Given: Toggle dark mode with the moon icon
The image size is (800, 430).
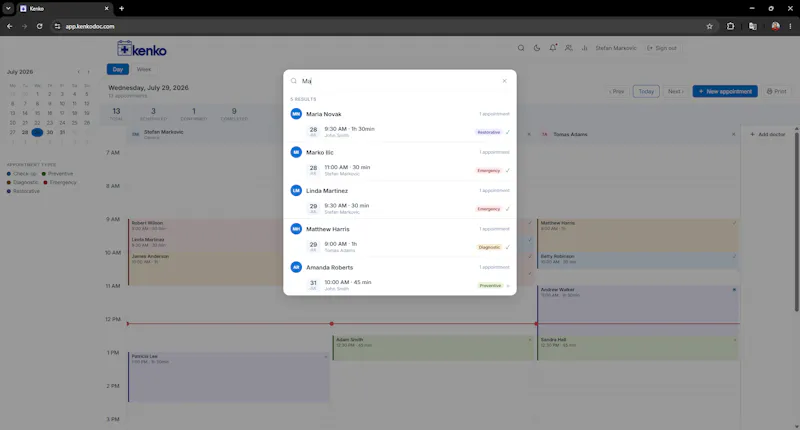Looking at the screenshot, I should [537, 48].
